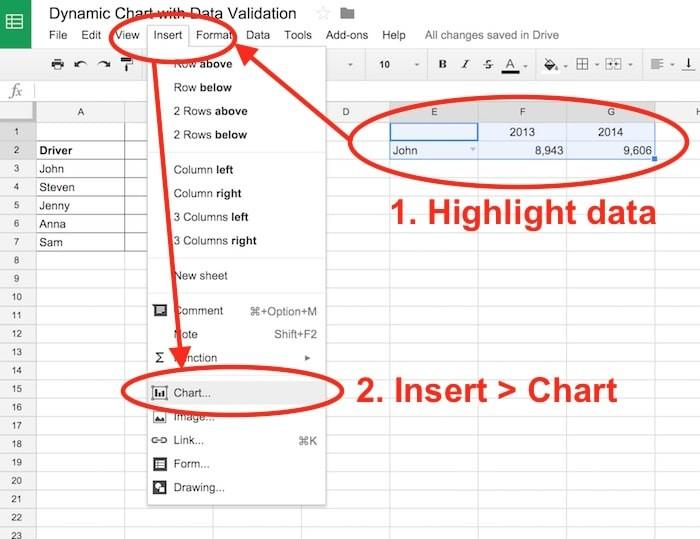
Task: Click the vertical align icon
Action: point(688,64)
